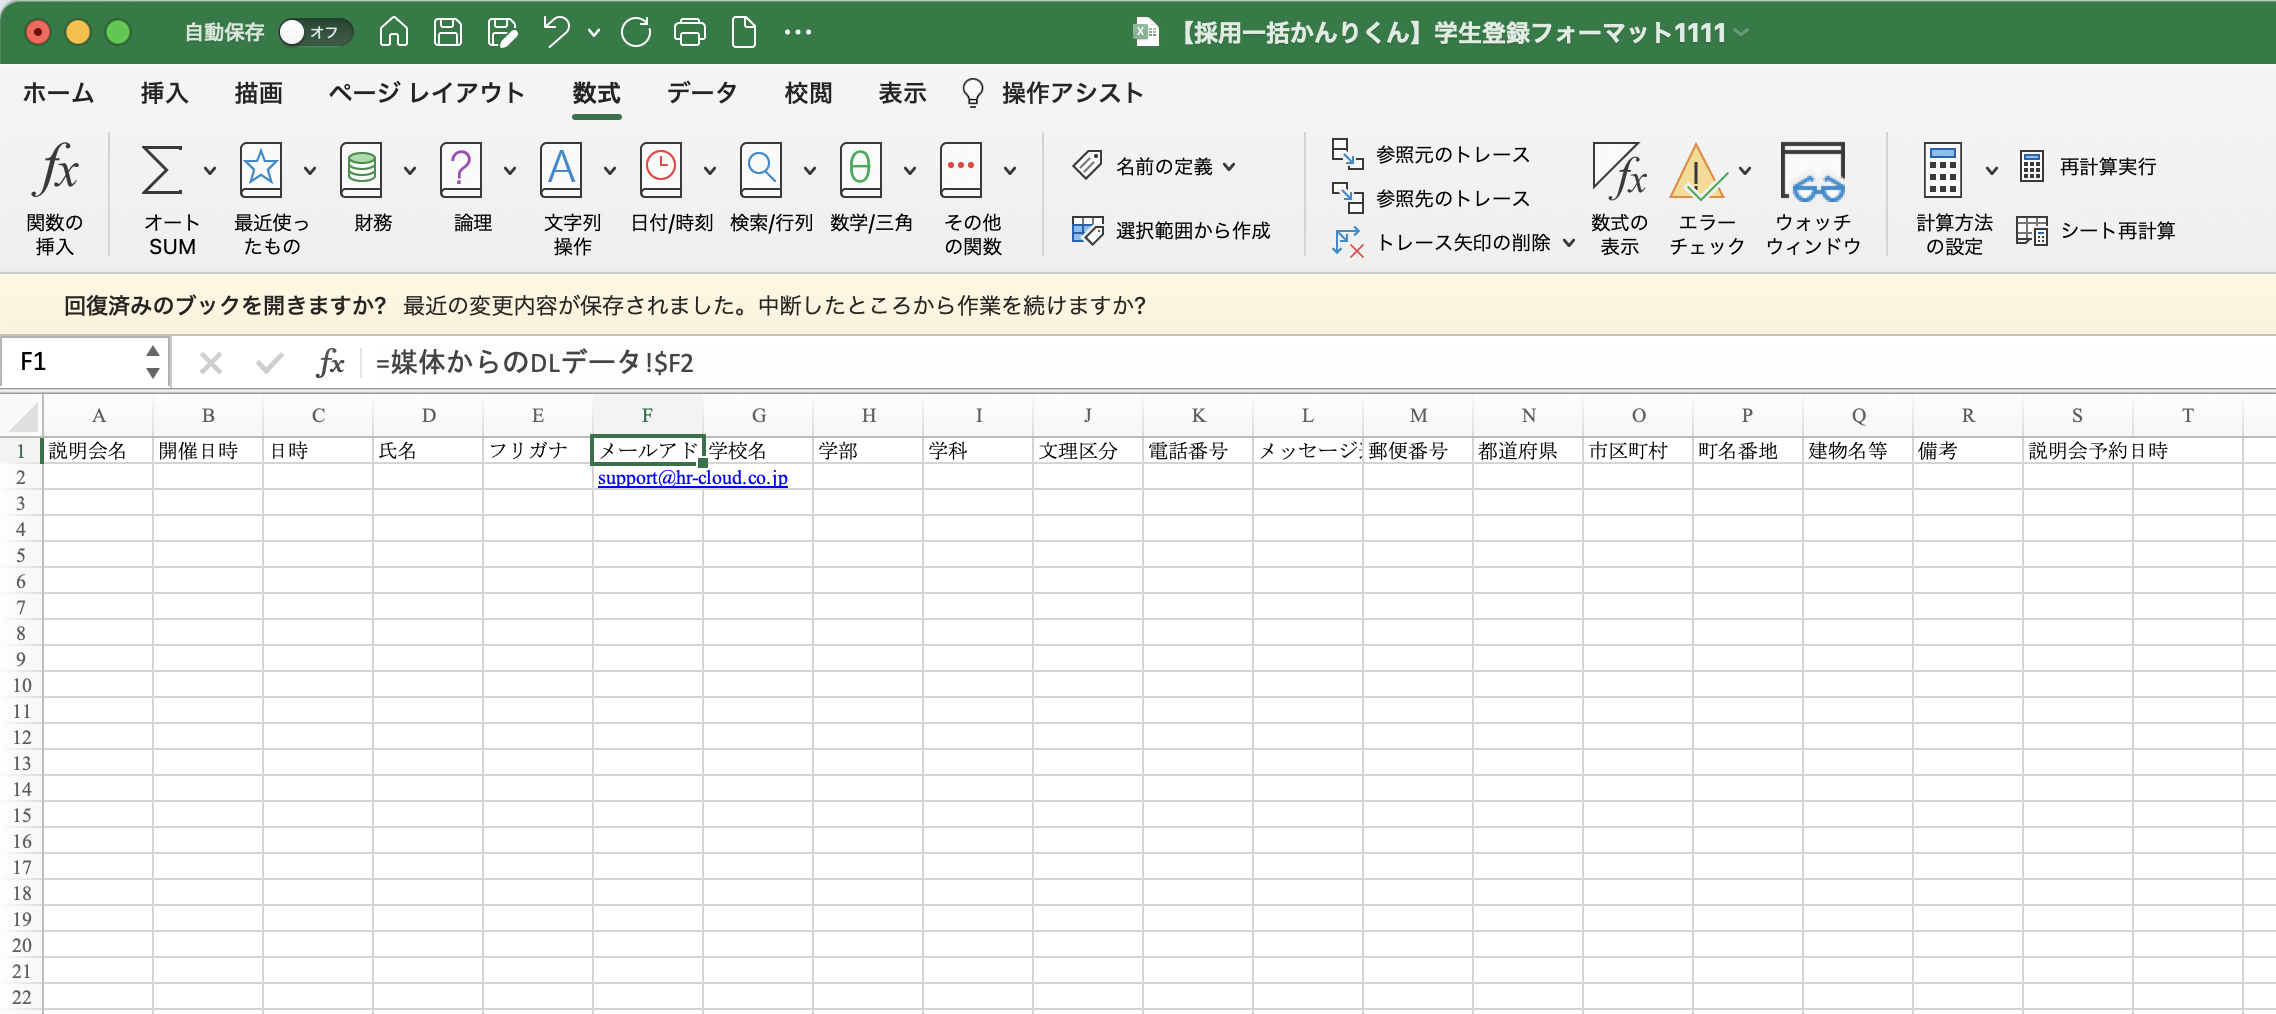Open the 財務 financial functions icon

(361, 172)
